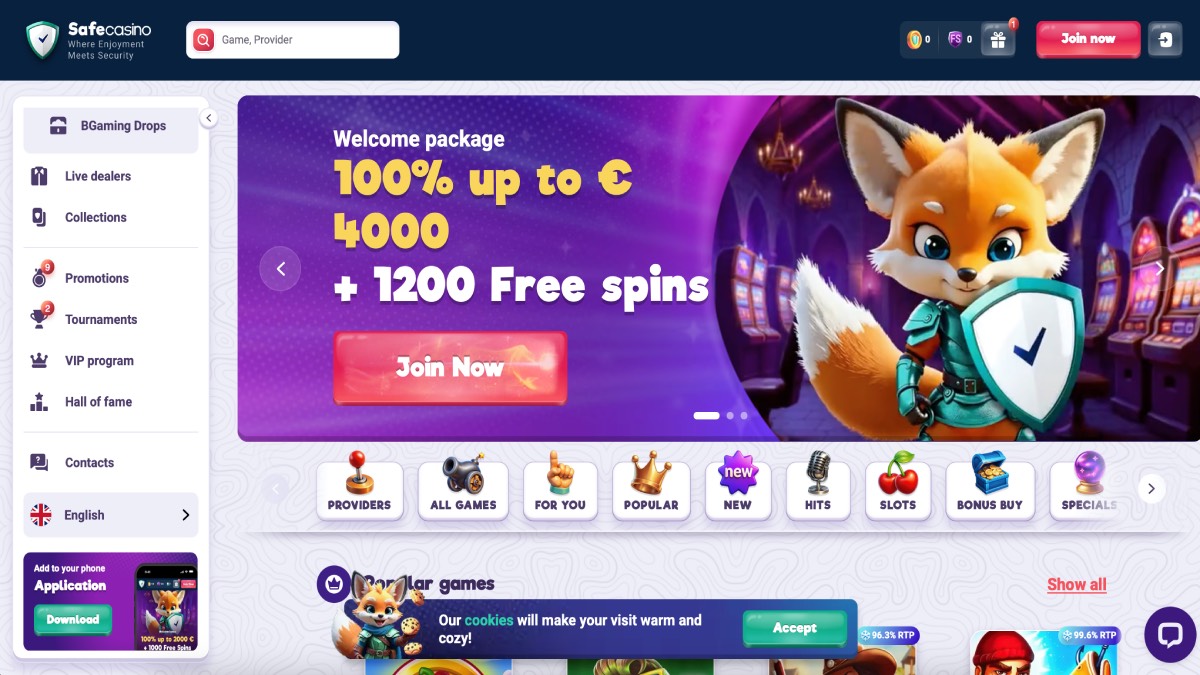This screenshot has height=675, width=1200.
Task: Collapse the left sidebar panel
Action: pyautogui.click(x=209, y=118)
